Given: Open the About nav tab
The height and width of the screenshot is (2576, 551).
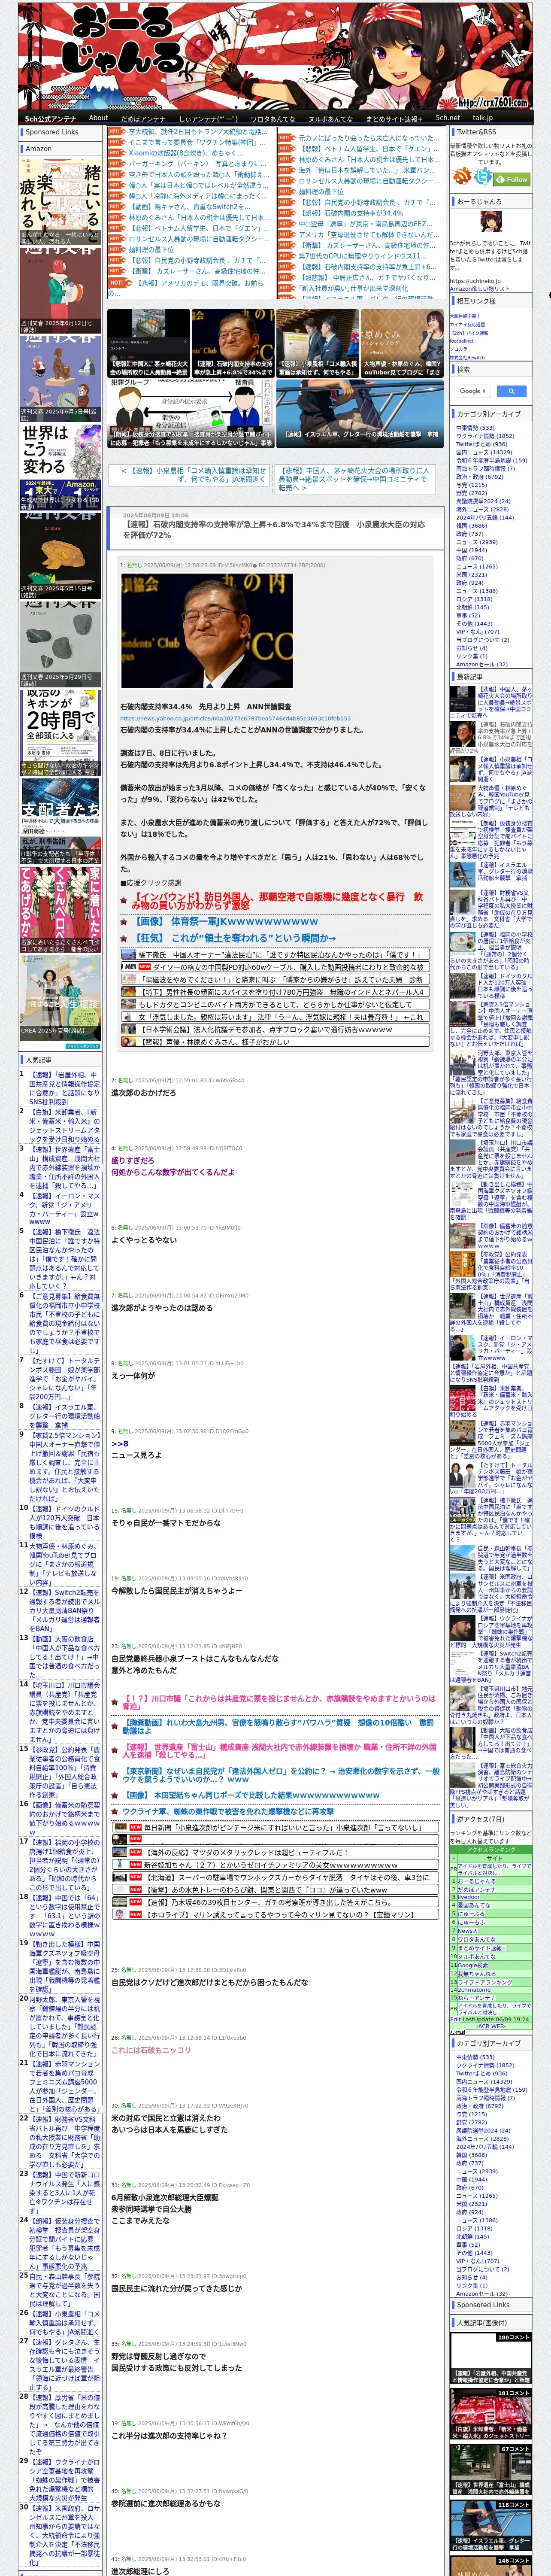Looking at the screenshot, I should click(98, 118).
